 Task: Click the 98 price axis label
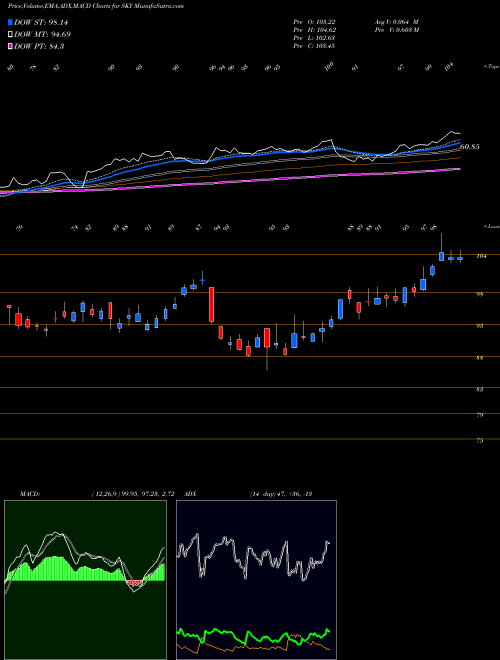(x=479, y=294)
